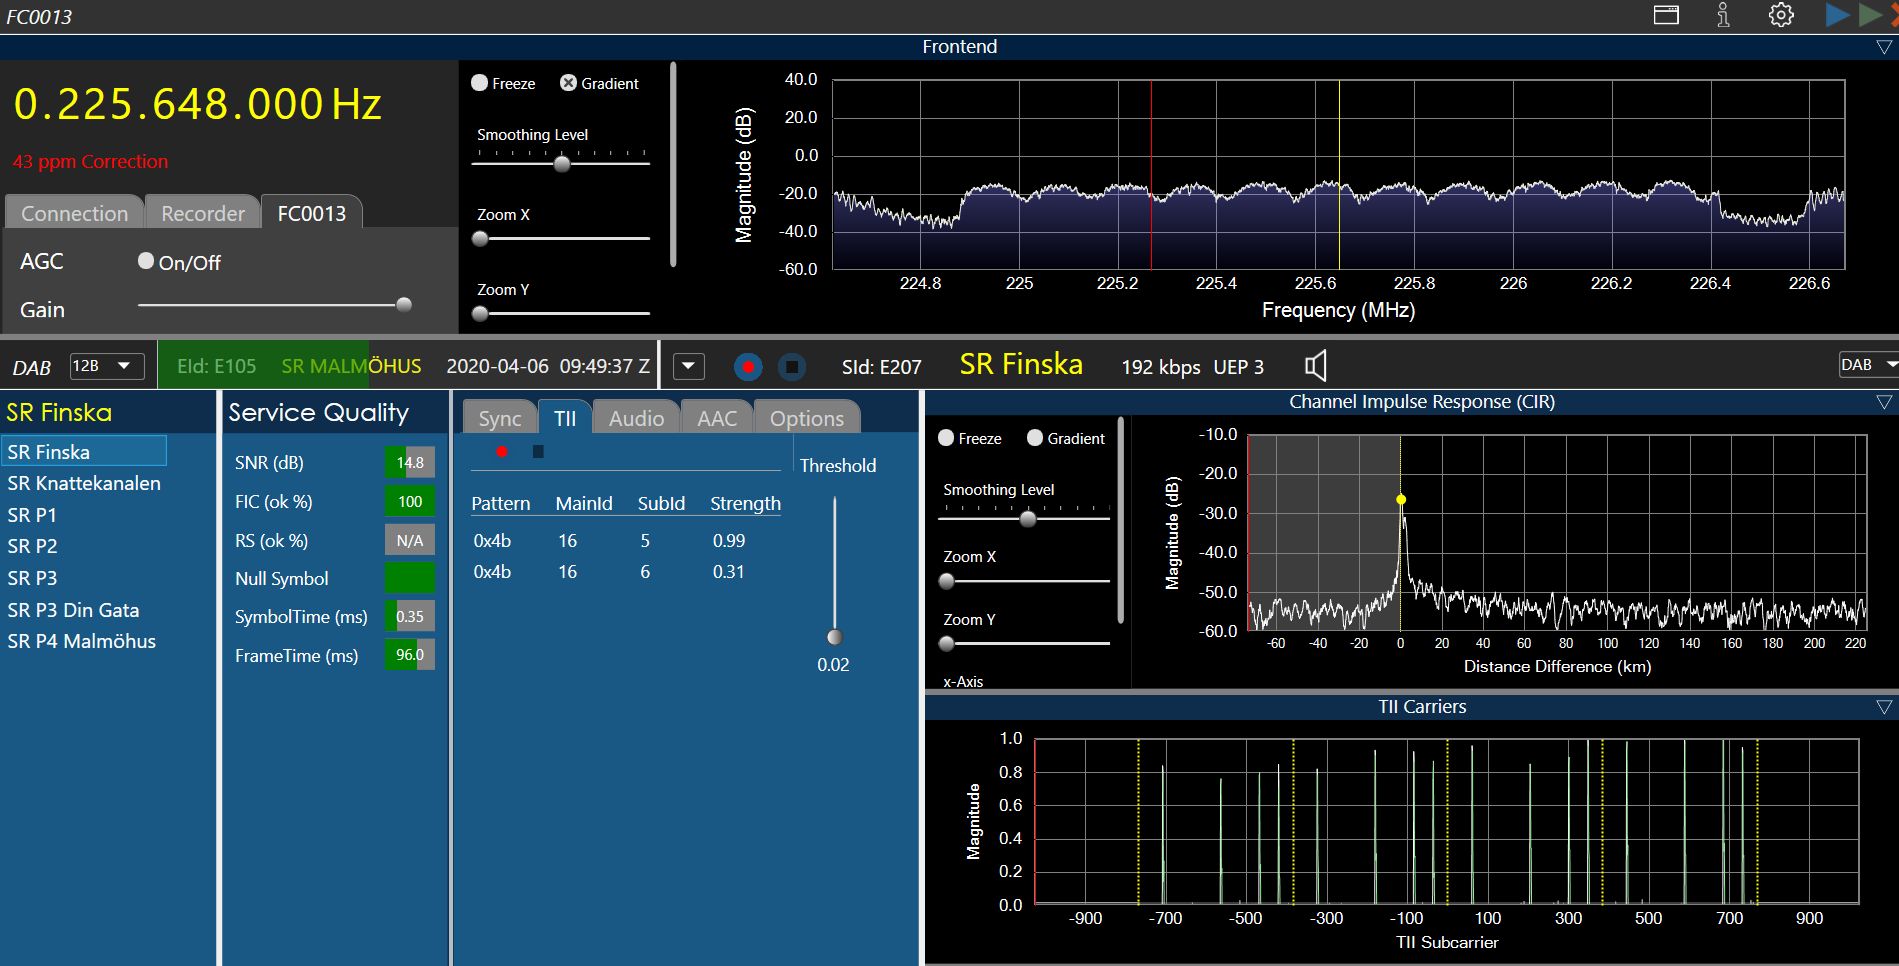Start recording with the red record button
This screenshot has height=966, width=1899.
(747, 367)
